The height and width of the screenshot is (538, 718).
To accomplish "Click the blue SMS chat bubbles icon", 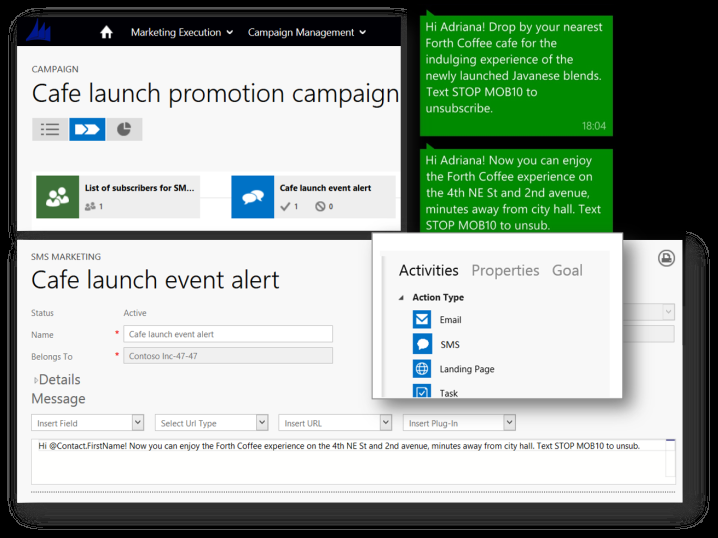I will [x=253, y=197].
